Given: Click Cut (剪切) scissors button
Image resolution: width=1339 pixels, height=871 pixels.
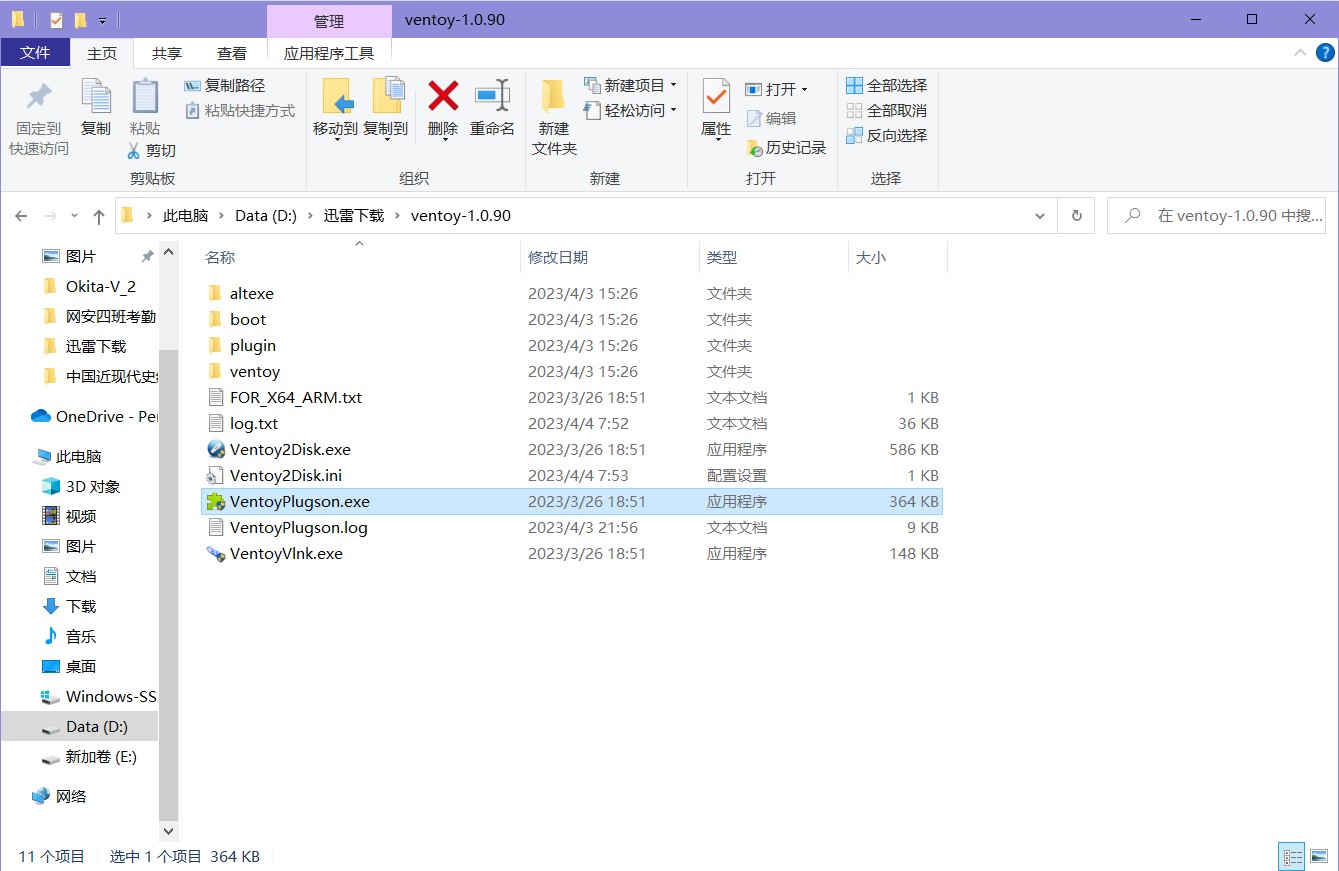Looking at the screenshot, I should click(152, 150).
